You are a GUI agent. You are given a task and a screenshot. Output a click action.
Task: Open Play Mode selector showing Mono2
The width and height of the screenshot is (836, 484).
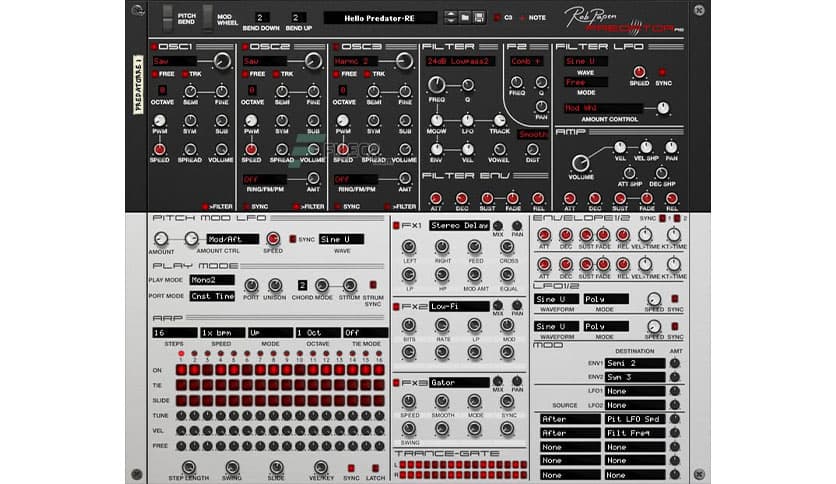pos(212,280)
